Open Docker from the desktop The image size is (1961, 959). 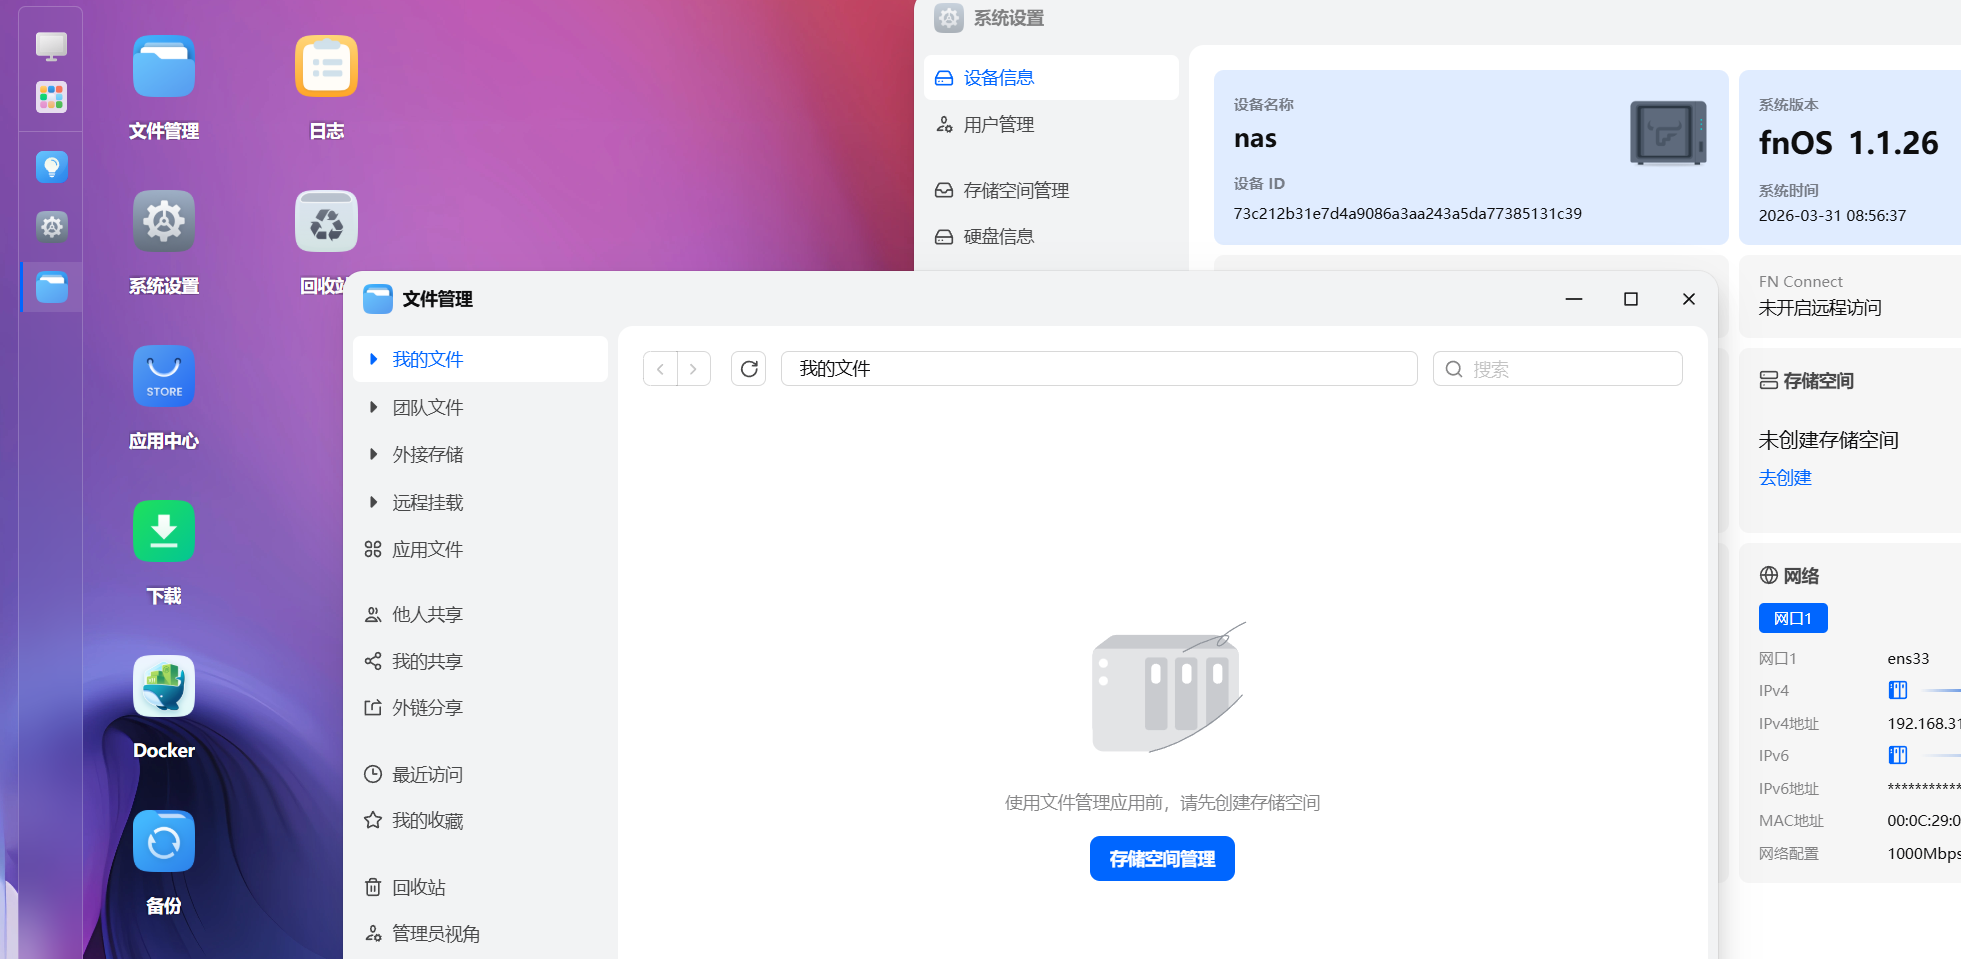tap(163, 686)
